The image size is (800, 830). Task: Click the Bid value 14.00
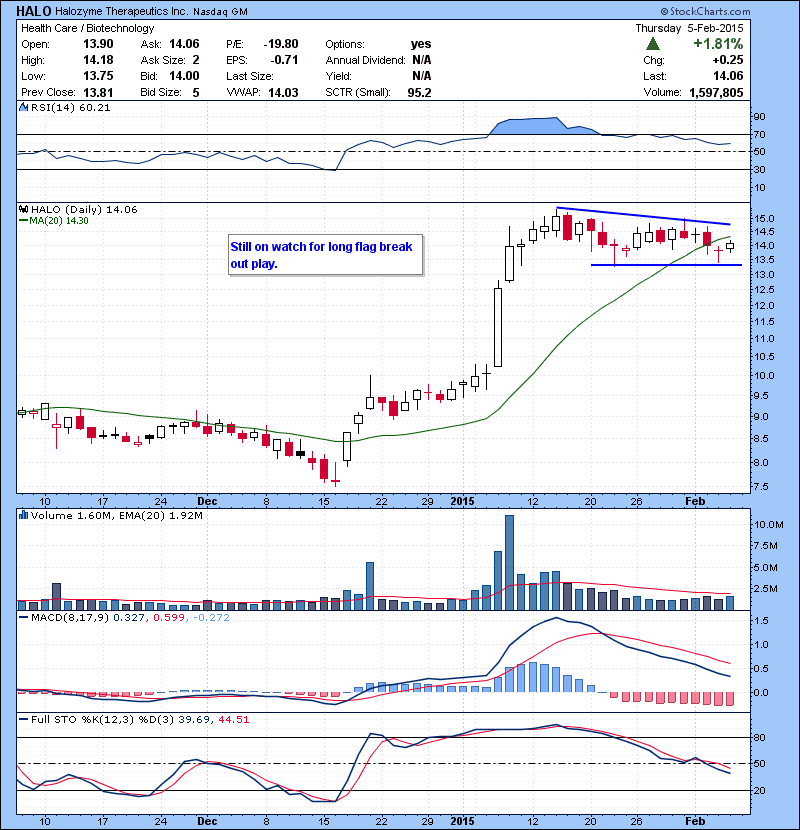[x=184, y=76]
